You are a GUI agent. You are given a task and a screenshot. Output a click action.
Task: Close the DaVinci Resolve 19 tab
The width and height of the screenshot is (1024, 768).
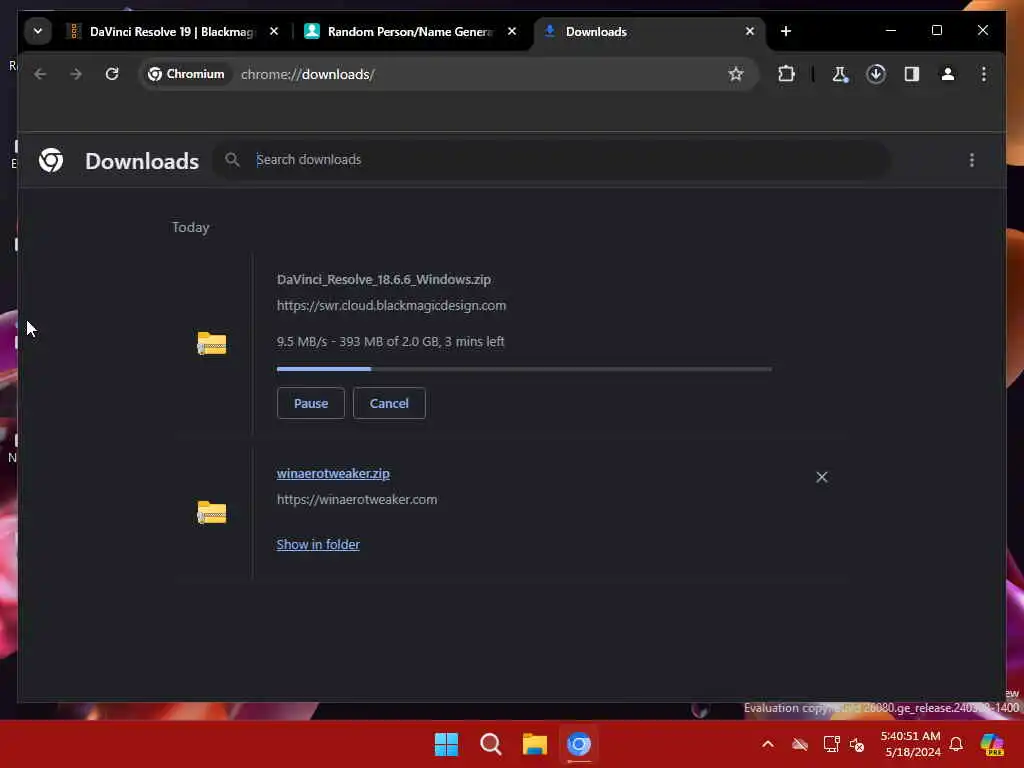[x=274, y=31]
